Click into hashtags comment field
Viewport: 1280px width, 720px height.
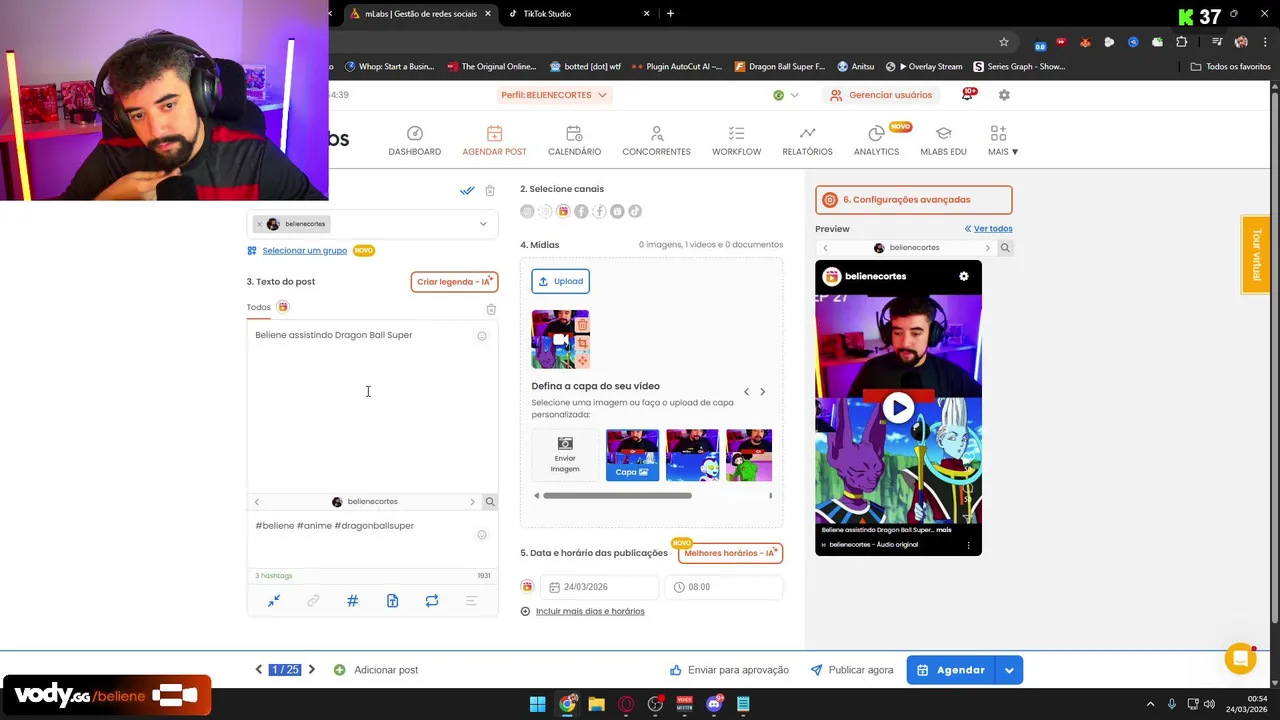coord(372,540)
